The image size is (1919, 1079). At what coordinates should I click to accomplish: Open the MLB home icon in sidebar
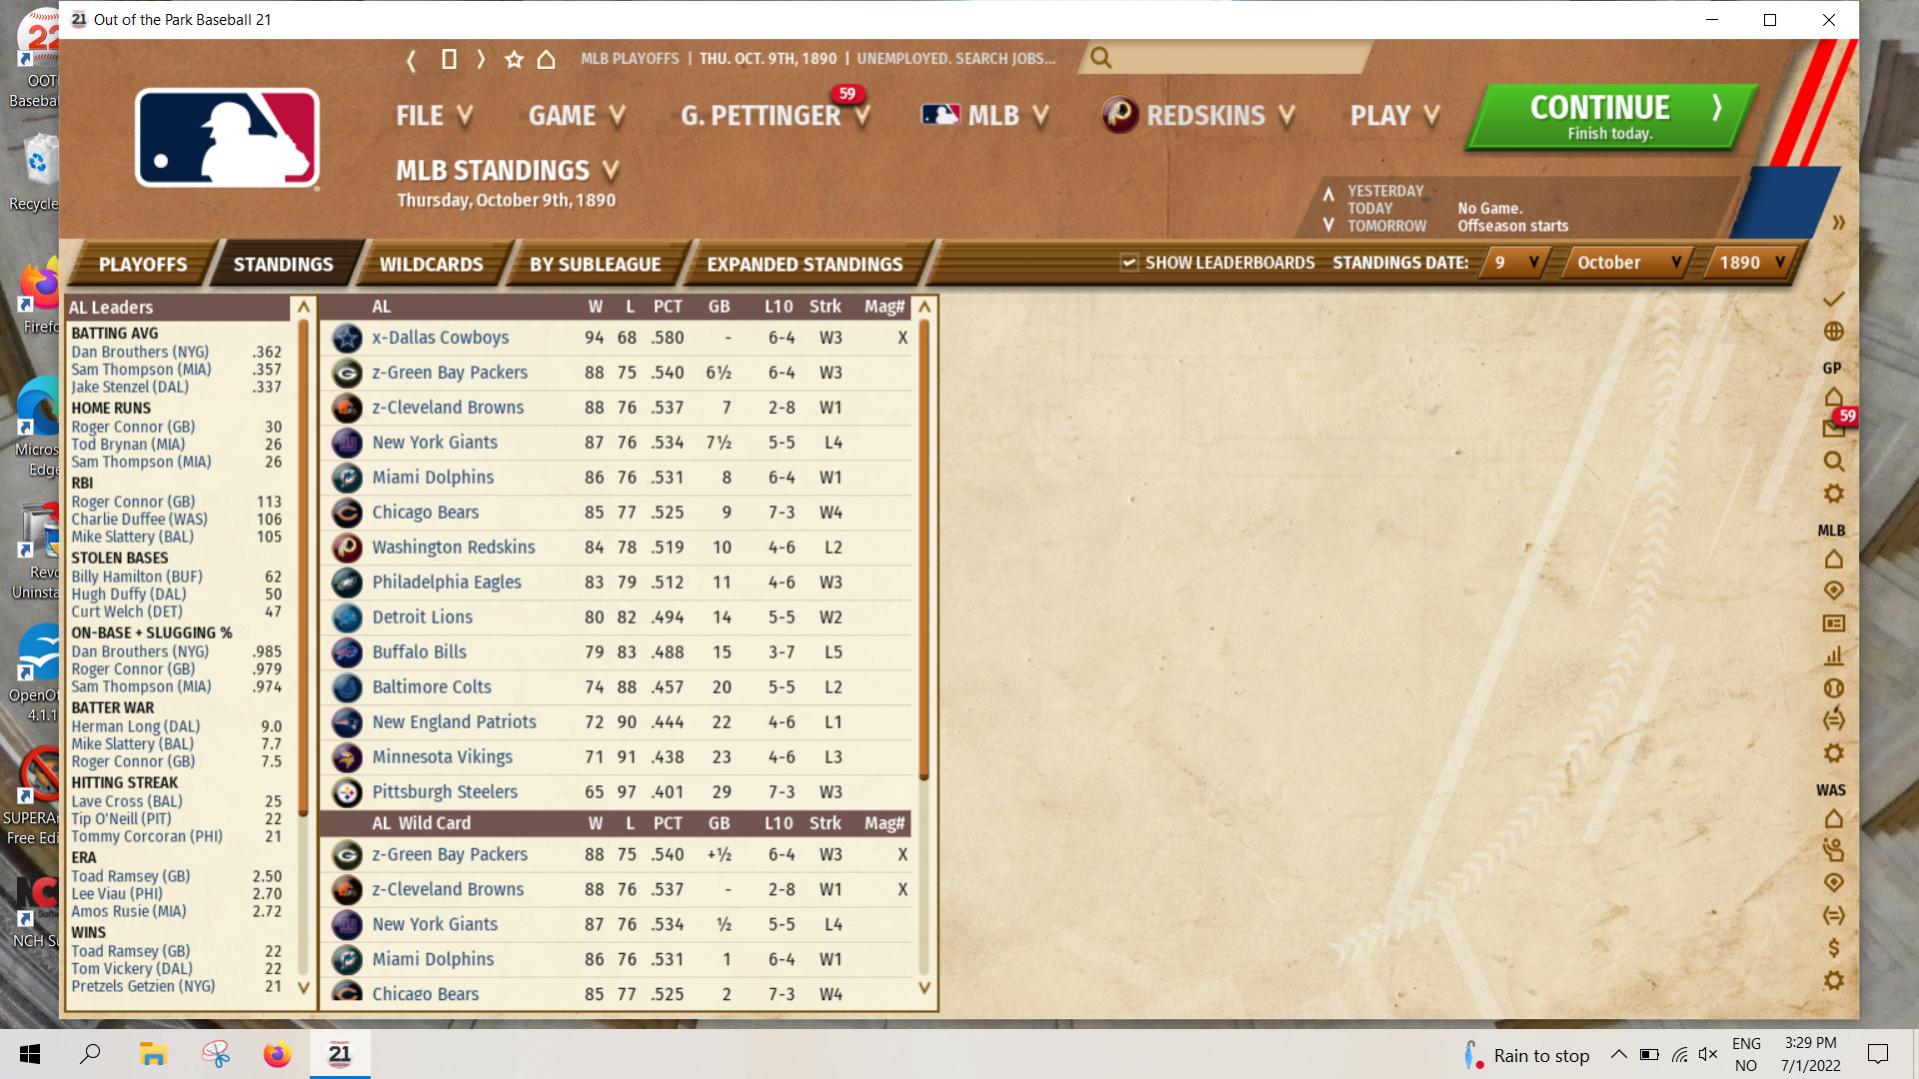tap(1833, 558)
